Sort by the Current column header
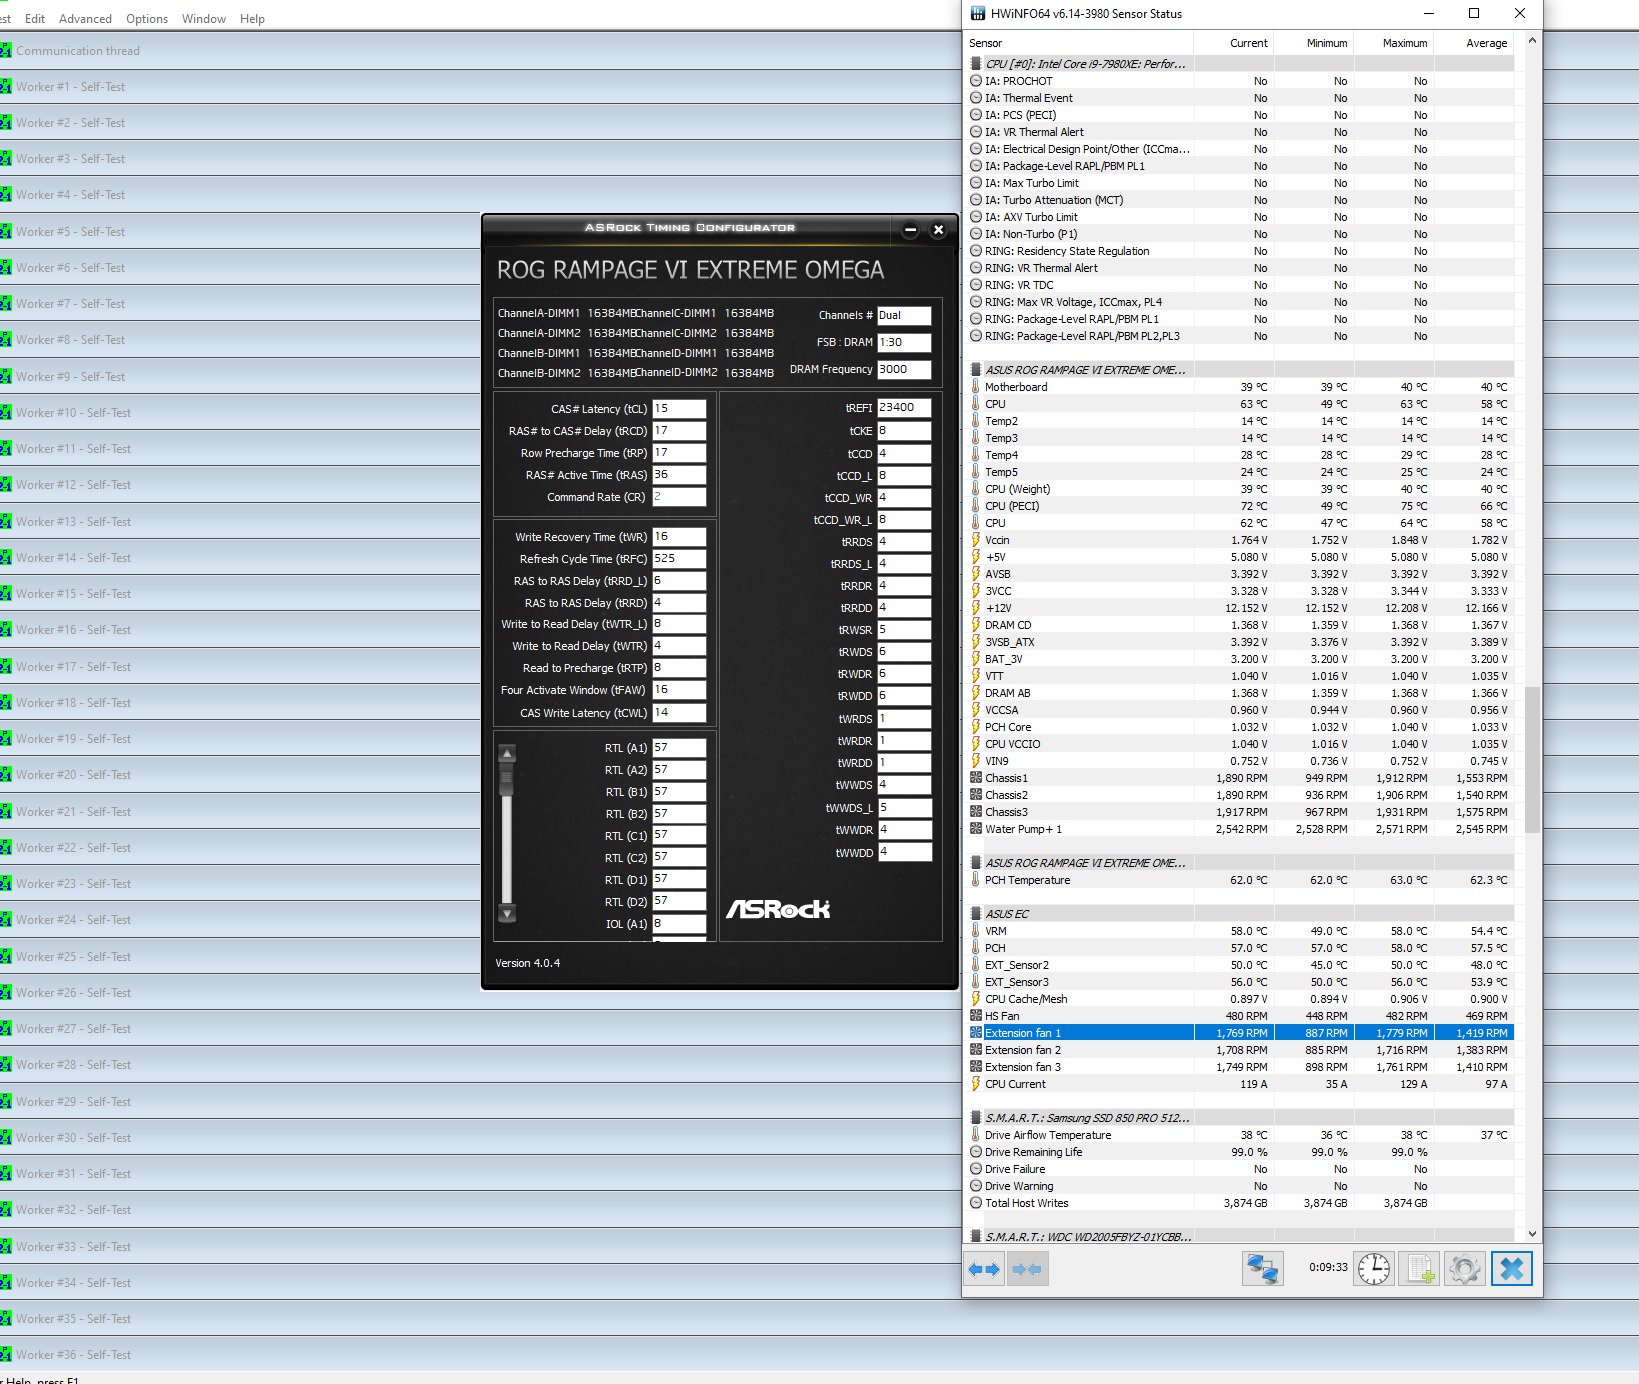 (x=1233, y=43)
